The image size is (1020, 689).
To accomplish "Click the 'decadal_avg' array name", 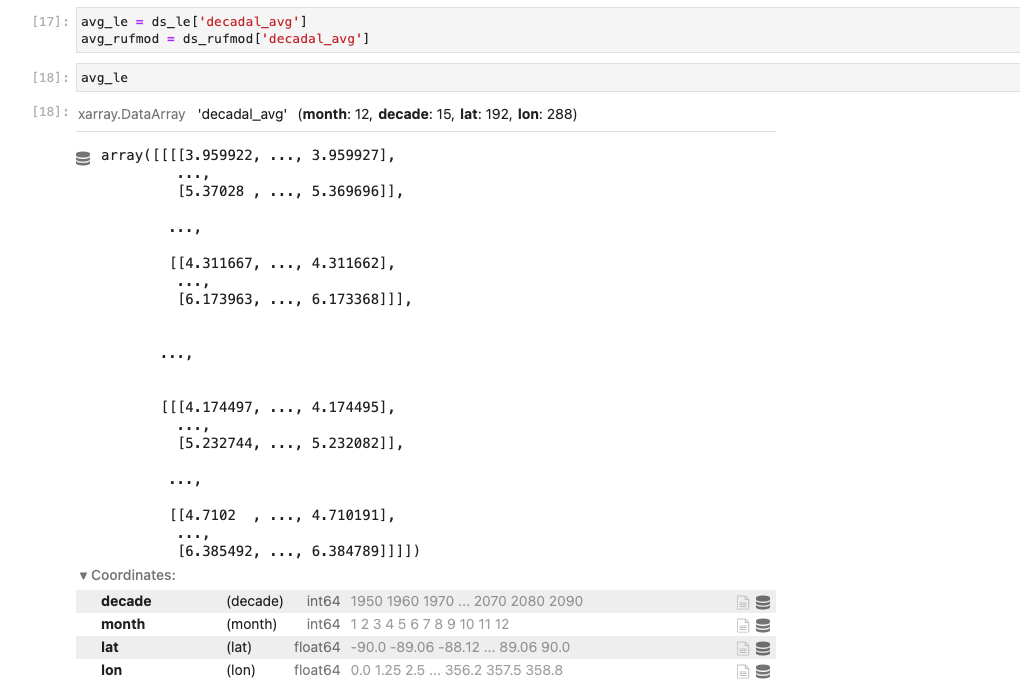I will click(242, 114).
